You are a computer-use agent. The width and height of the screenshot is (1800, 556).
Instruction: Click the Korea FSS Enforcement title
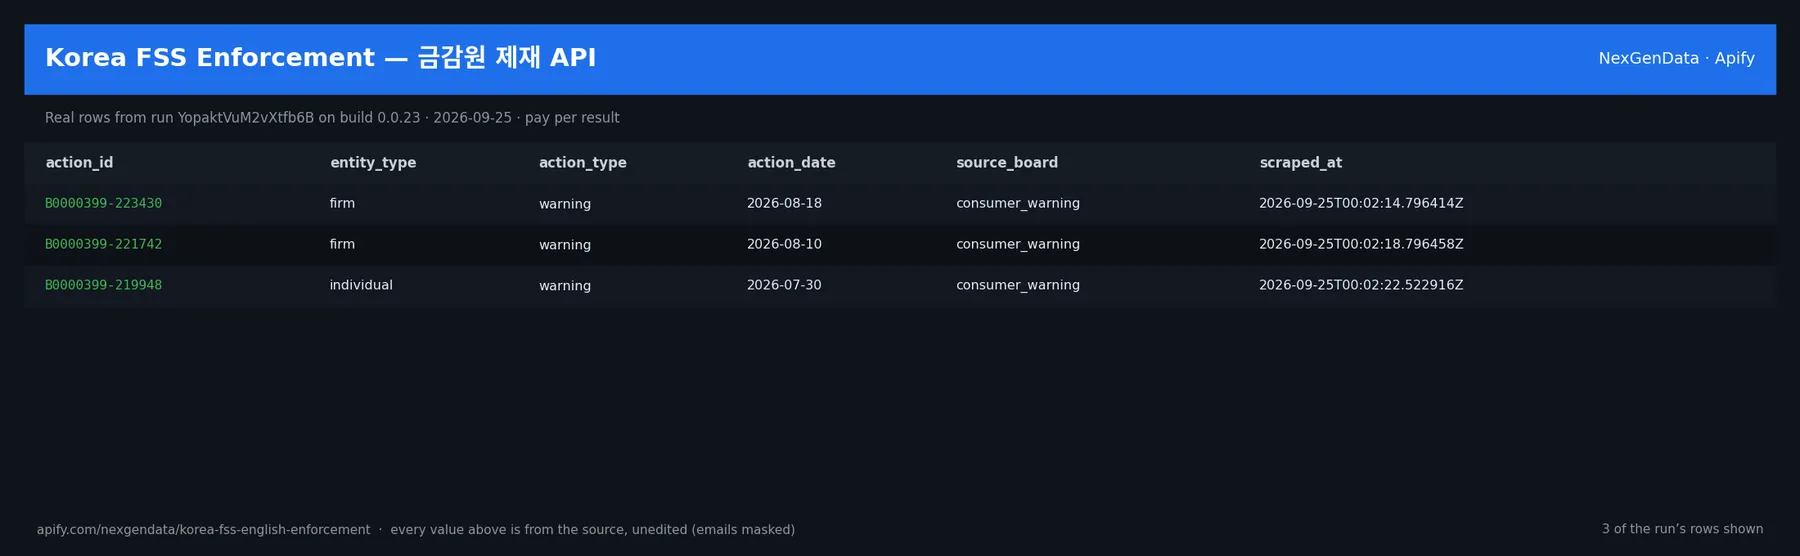pyautogui.click(x=320, y=57)
